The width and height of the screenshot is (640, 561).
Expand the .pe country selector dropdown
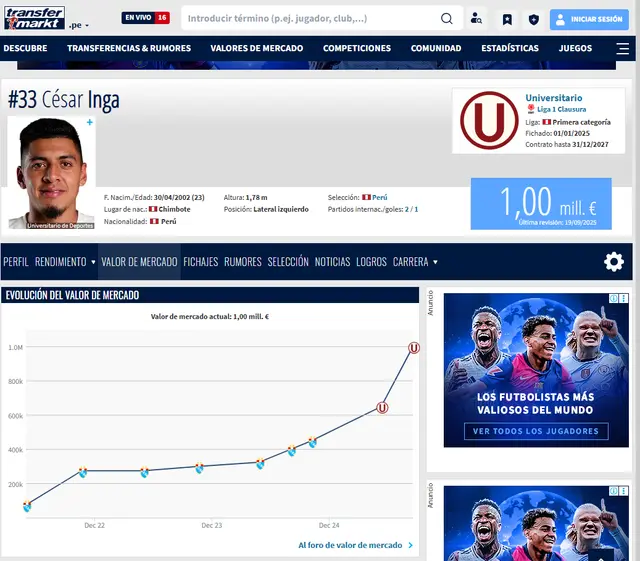click(78, 25)
